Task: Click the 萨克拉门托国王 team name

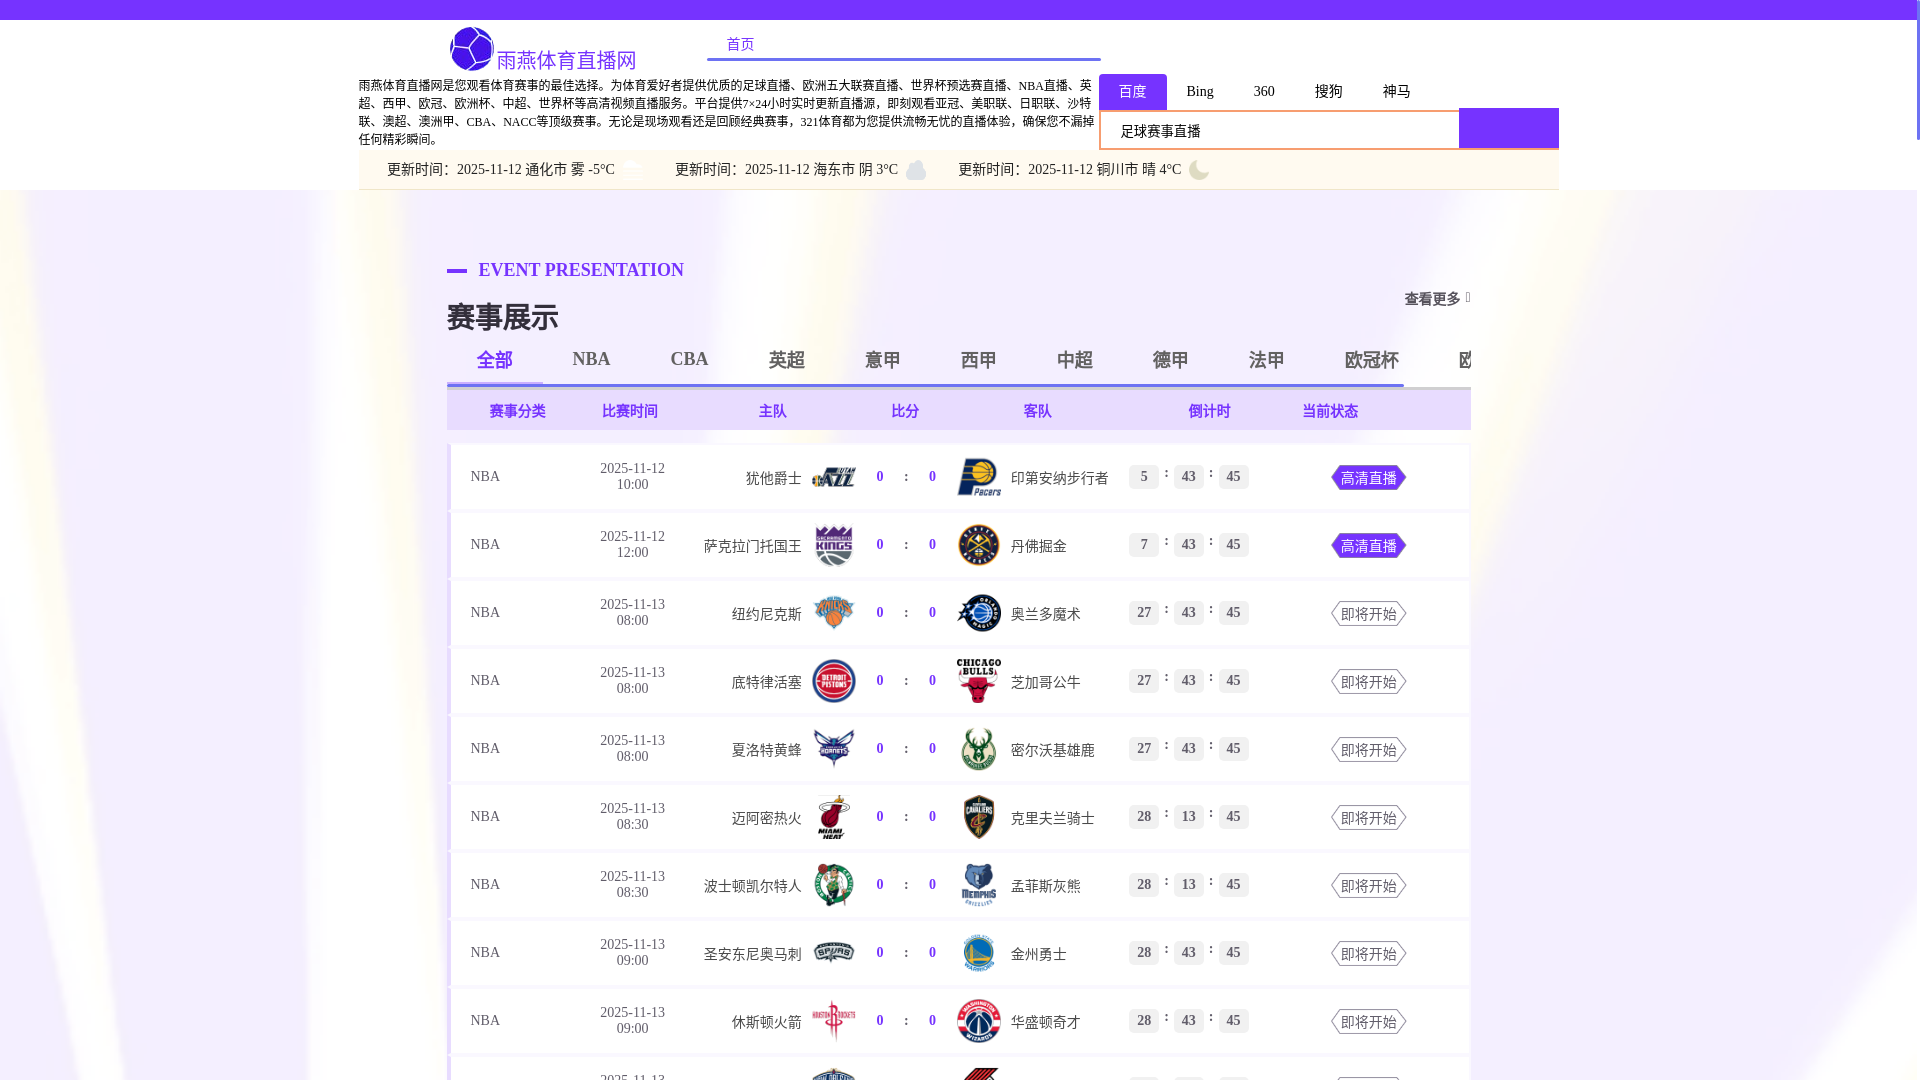Action: [753, 546]
